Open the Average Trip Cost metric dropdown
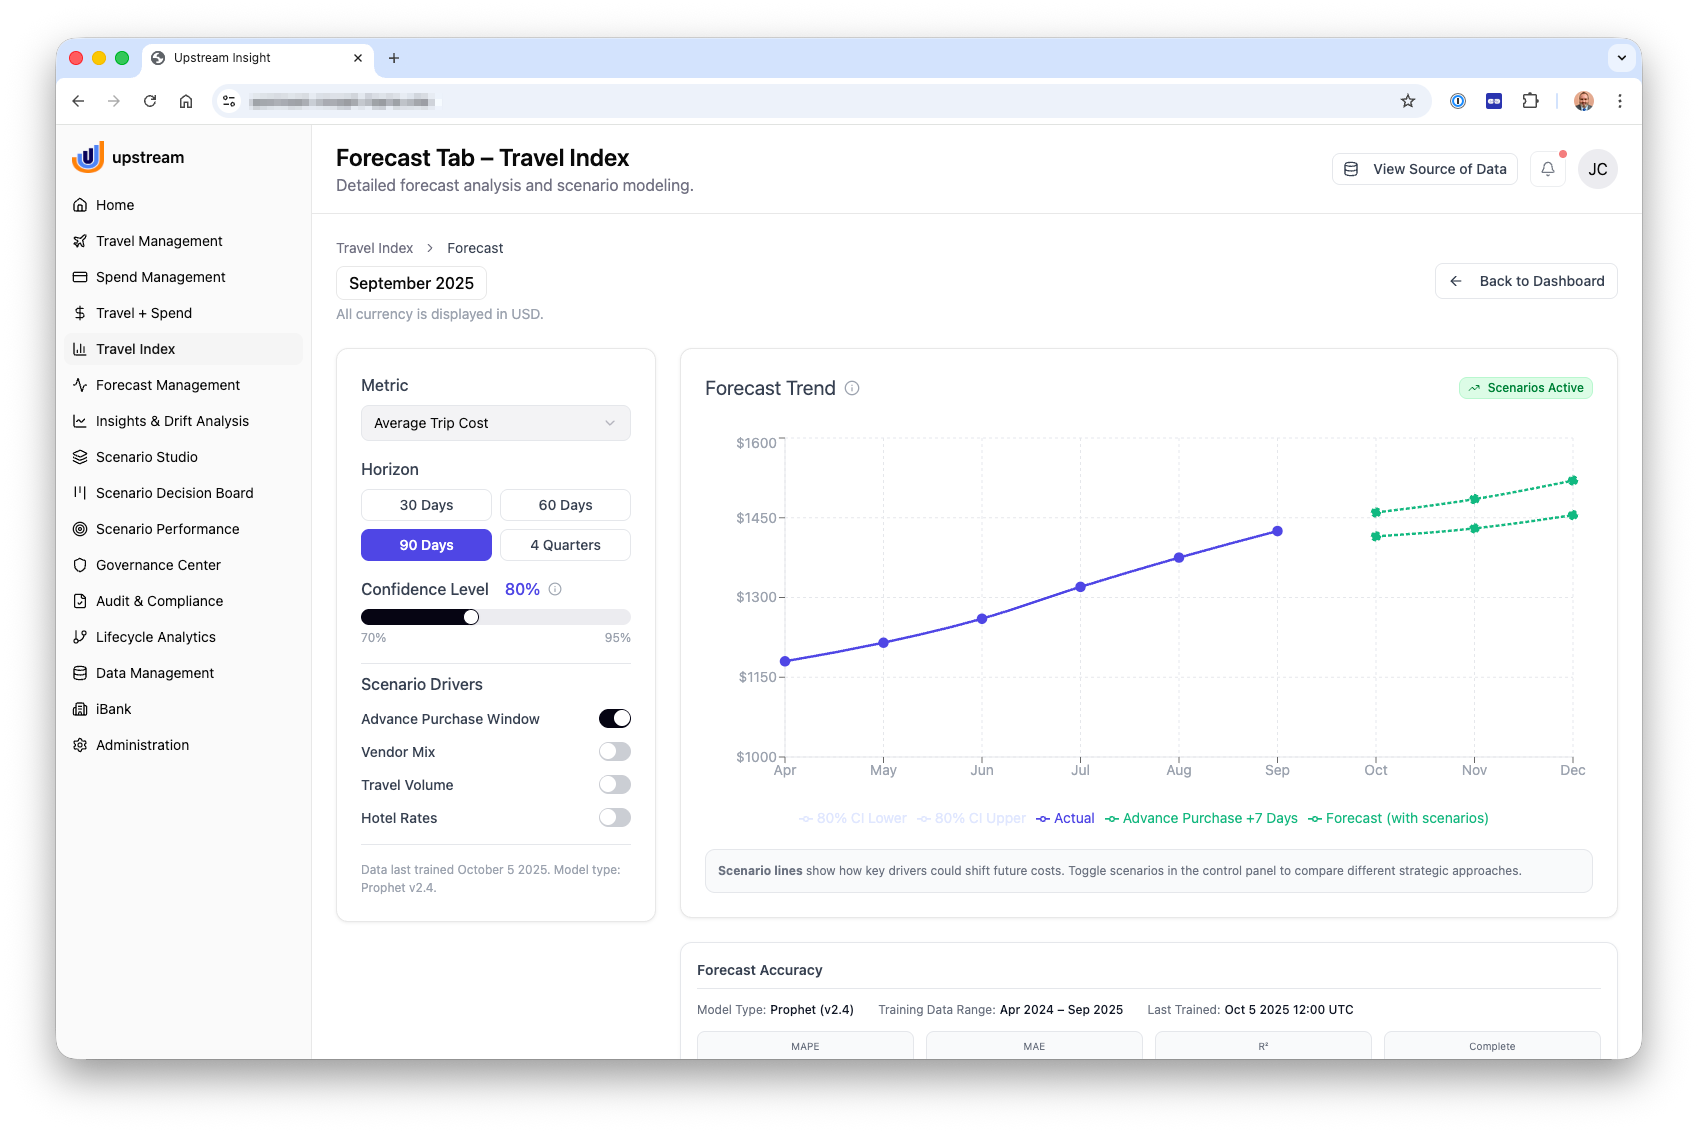 [x=495, y=423]
